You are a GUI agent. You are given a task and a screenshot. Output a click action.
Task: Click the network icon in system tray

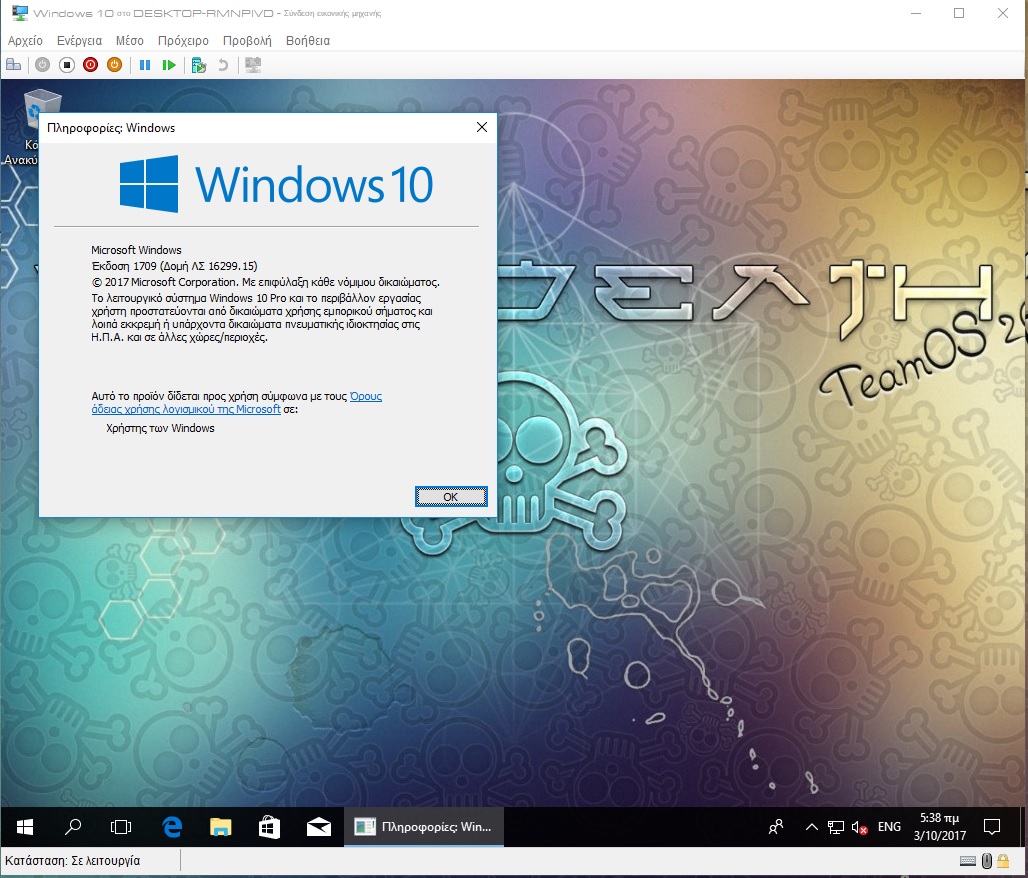click(836, 828)
